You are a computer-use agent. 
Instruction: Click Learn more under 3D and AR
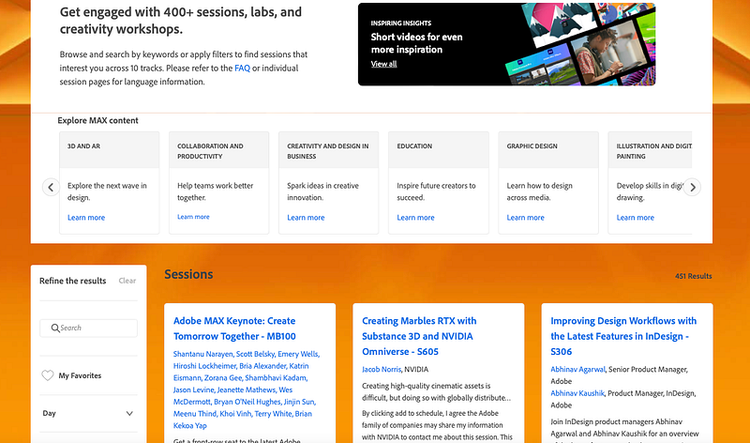(x=86, y=217)
